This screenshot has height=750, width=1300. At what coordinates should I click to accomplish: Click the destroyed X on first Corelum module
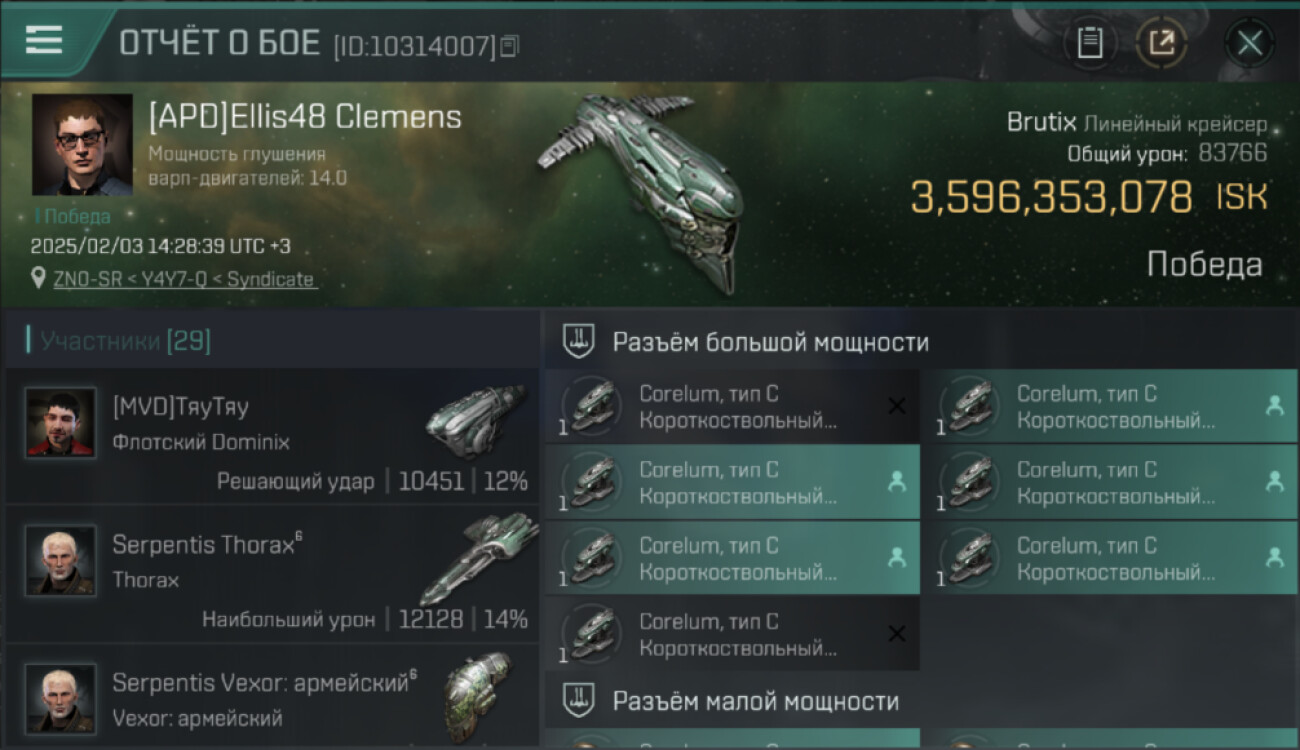(897, 406)
